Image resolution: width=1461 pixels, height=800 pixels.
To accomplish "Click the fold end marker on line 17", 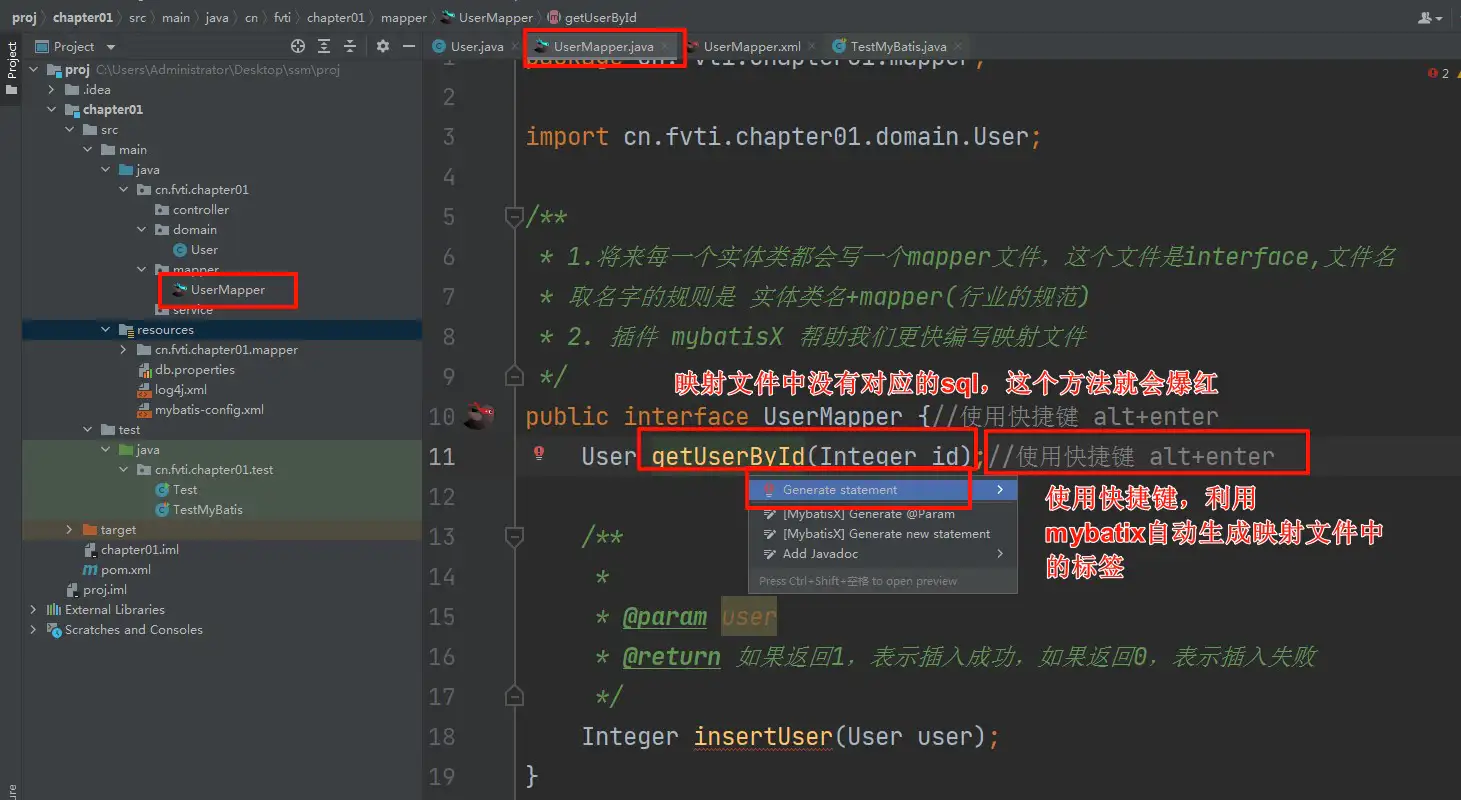I will [x=514, y=696].
